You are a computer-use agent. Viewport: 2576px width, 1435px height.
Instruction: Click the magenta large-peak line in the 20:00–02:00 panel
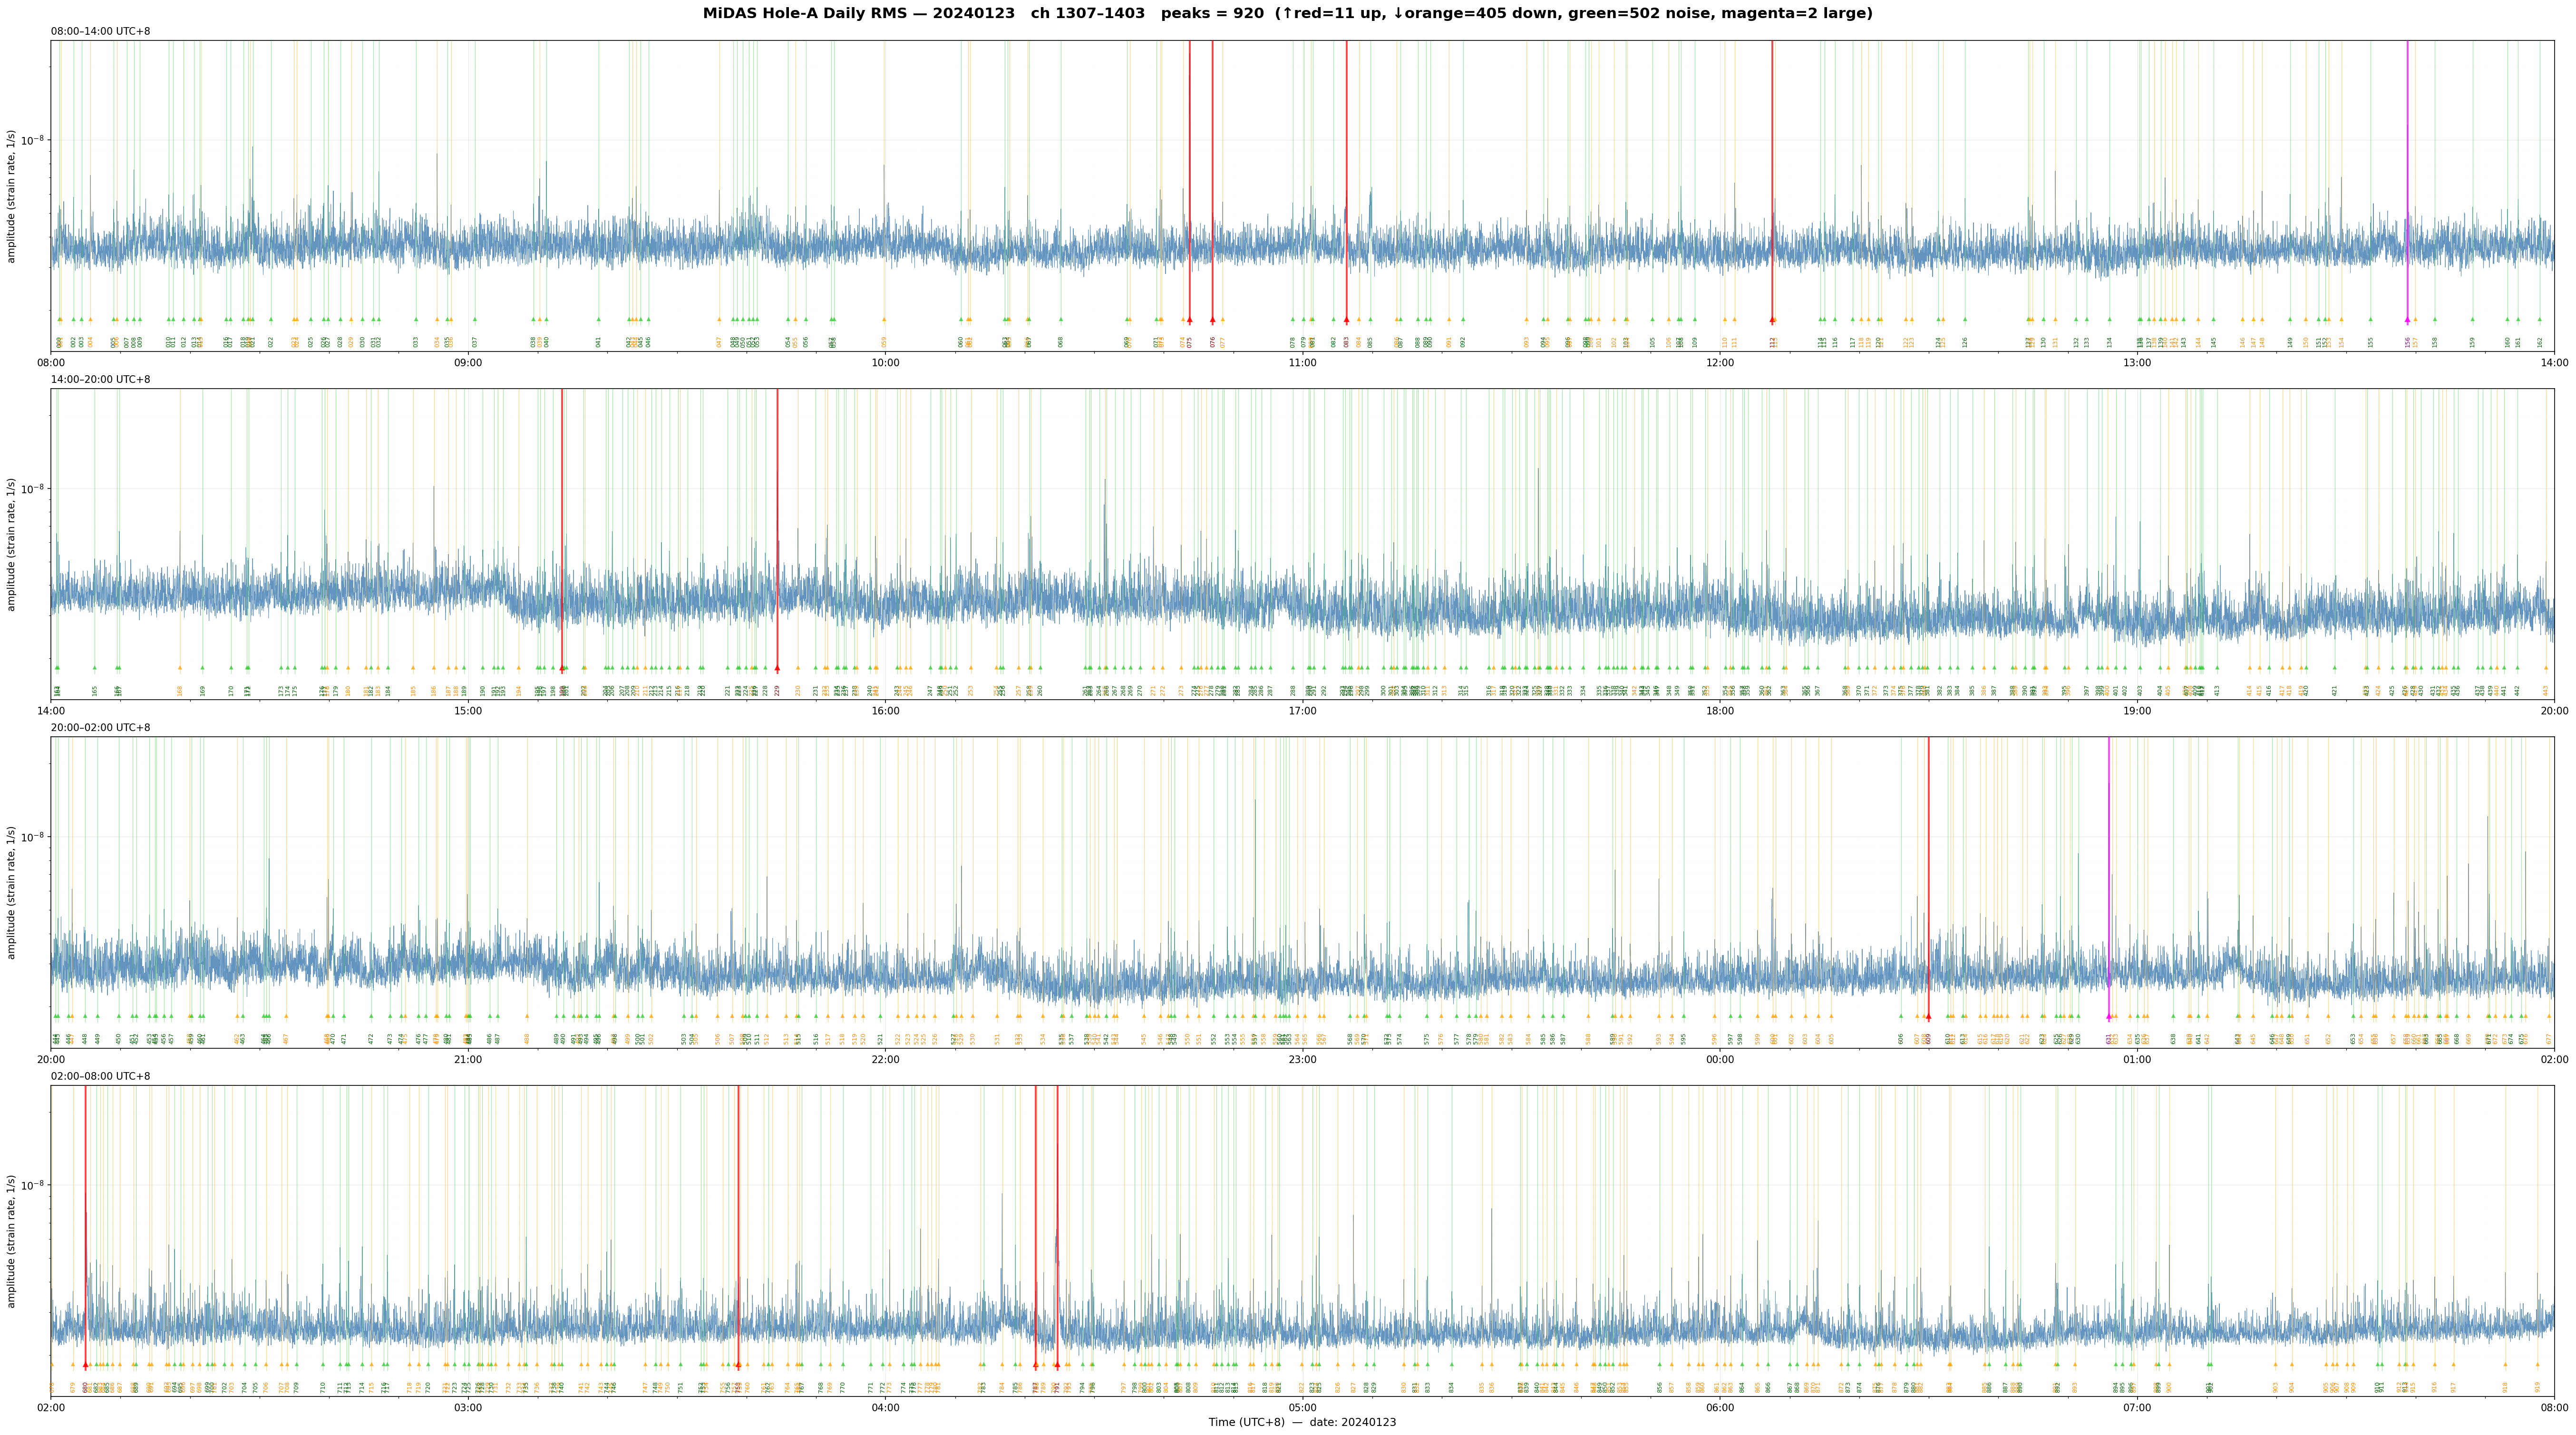tap(2109, 877)
